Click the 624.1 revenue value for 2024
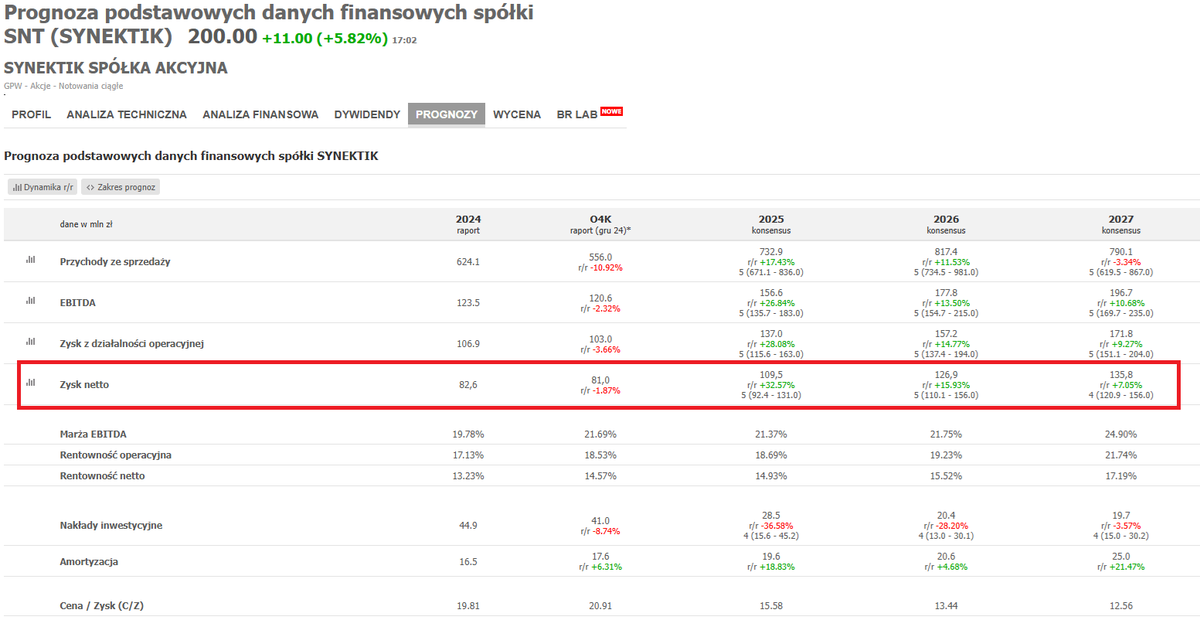This screenshot has height=620, width=1200. point(468,262)
